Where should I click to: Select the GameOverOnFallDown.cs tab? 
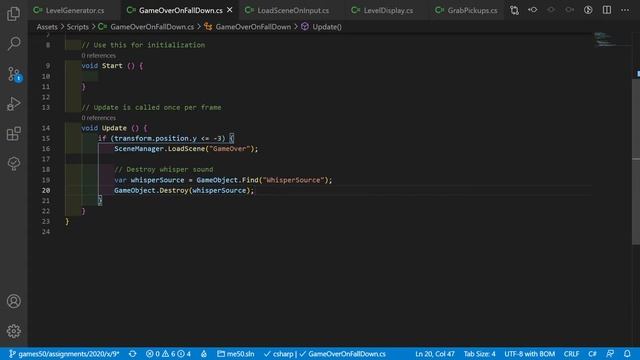point(180,10)
